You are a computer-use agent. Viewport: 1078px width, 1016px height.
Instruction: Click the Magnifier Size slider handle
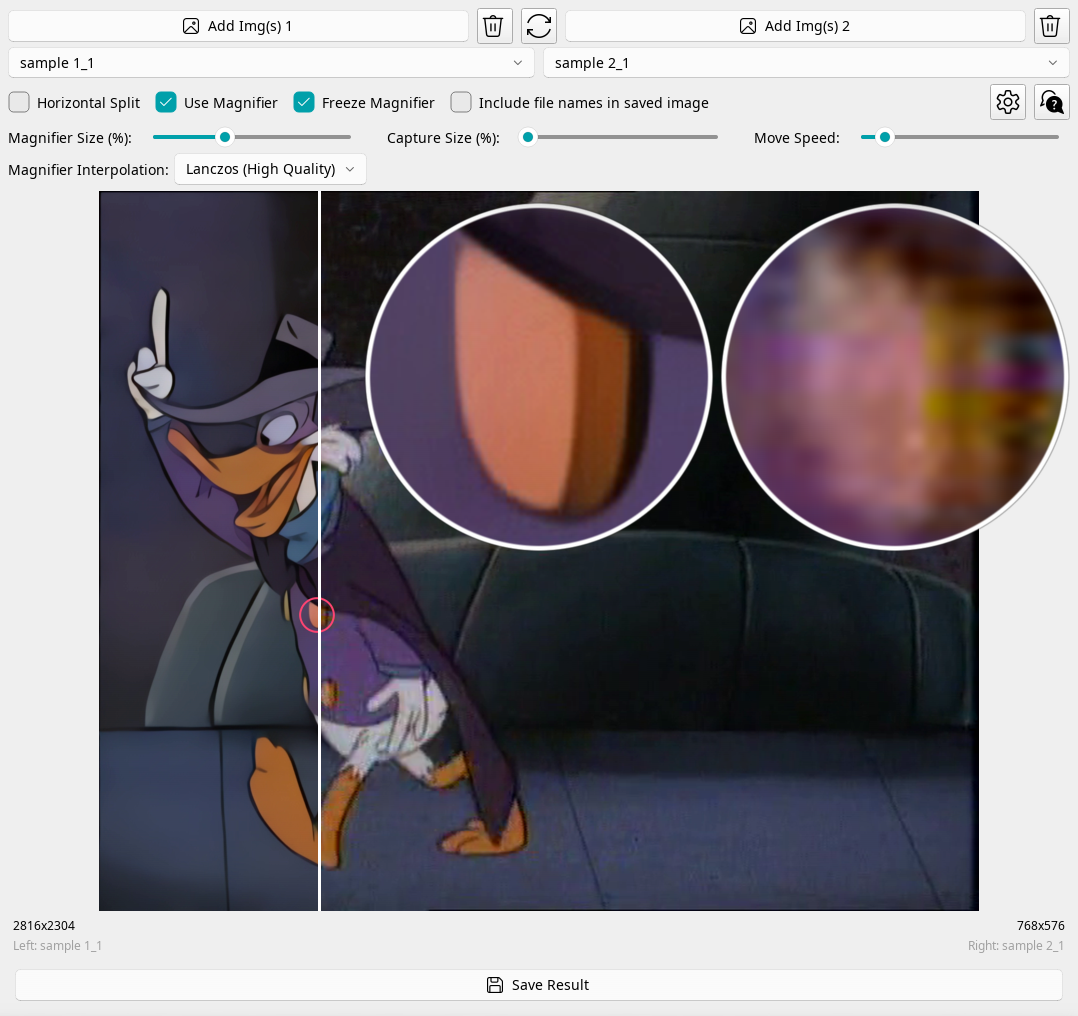(x=225, y=137)
